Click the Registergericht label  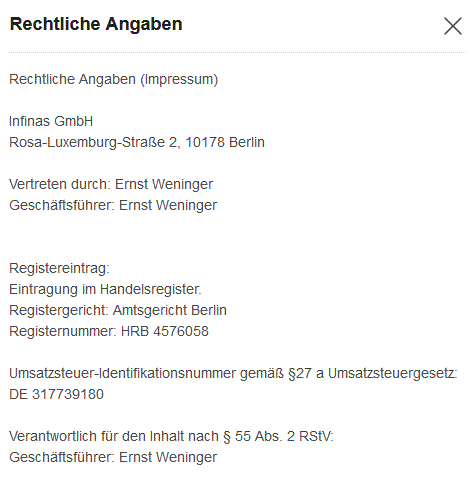(x=59, y=311)
